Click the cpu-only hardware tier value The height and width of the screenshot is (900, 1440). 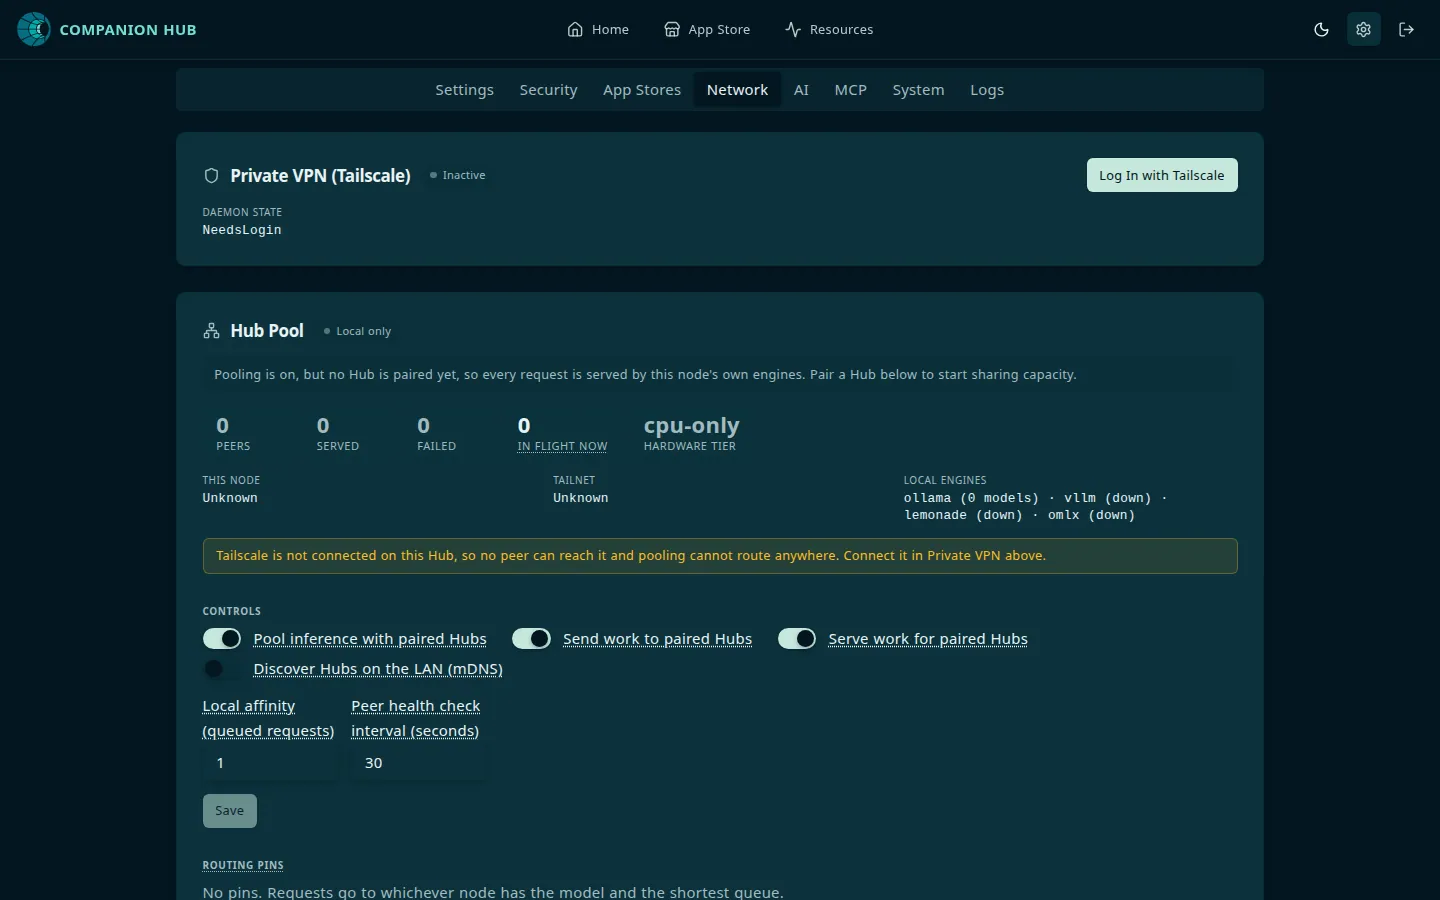pos(692,426)
